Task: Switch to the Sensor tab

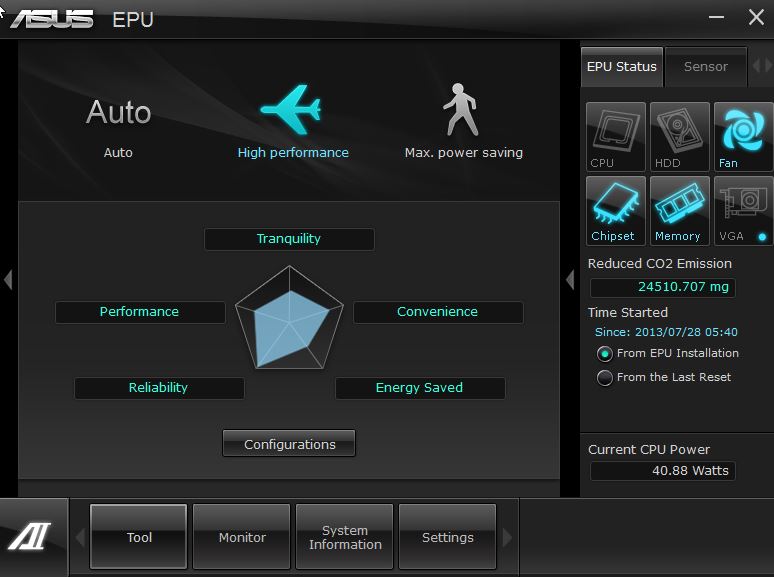Action: [x=705, y=67]
